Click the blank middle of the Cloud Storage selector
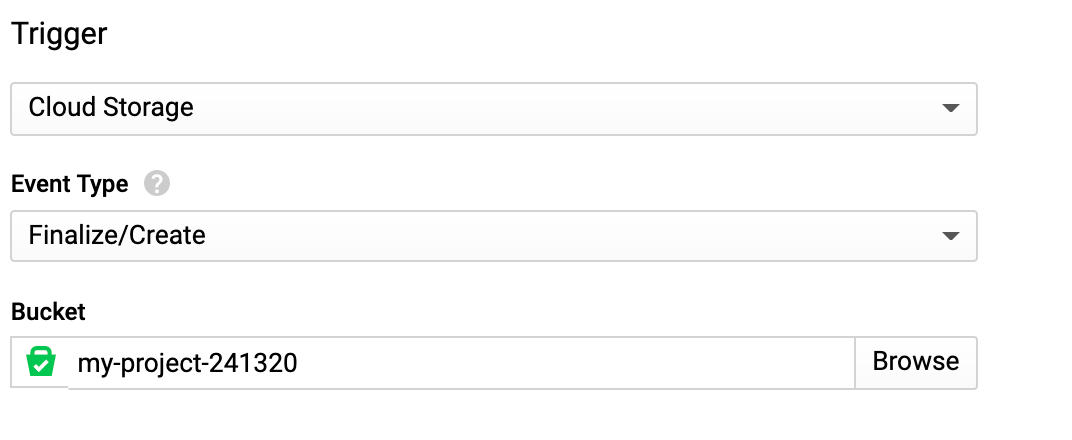 click(x=560, y=108)
